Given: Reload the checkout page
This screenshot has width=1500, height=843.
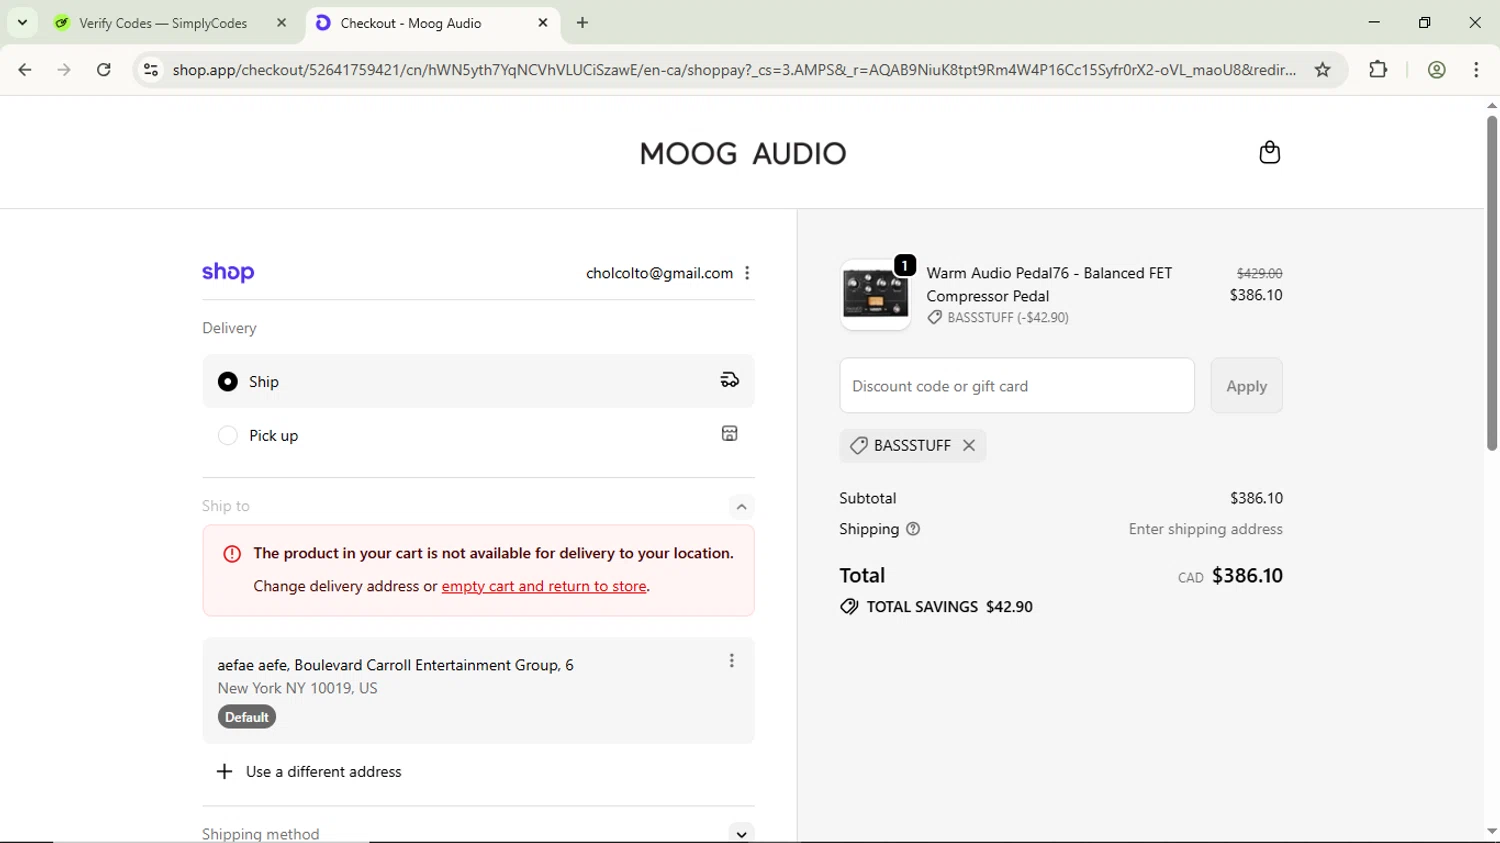Looking at the screenshot, I should point(104,69).
